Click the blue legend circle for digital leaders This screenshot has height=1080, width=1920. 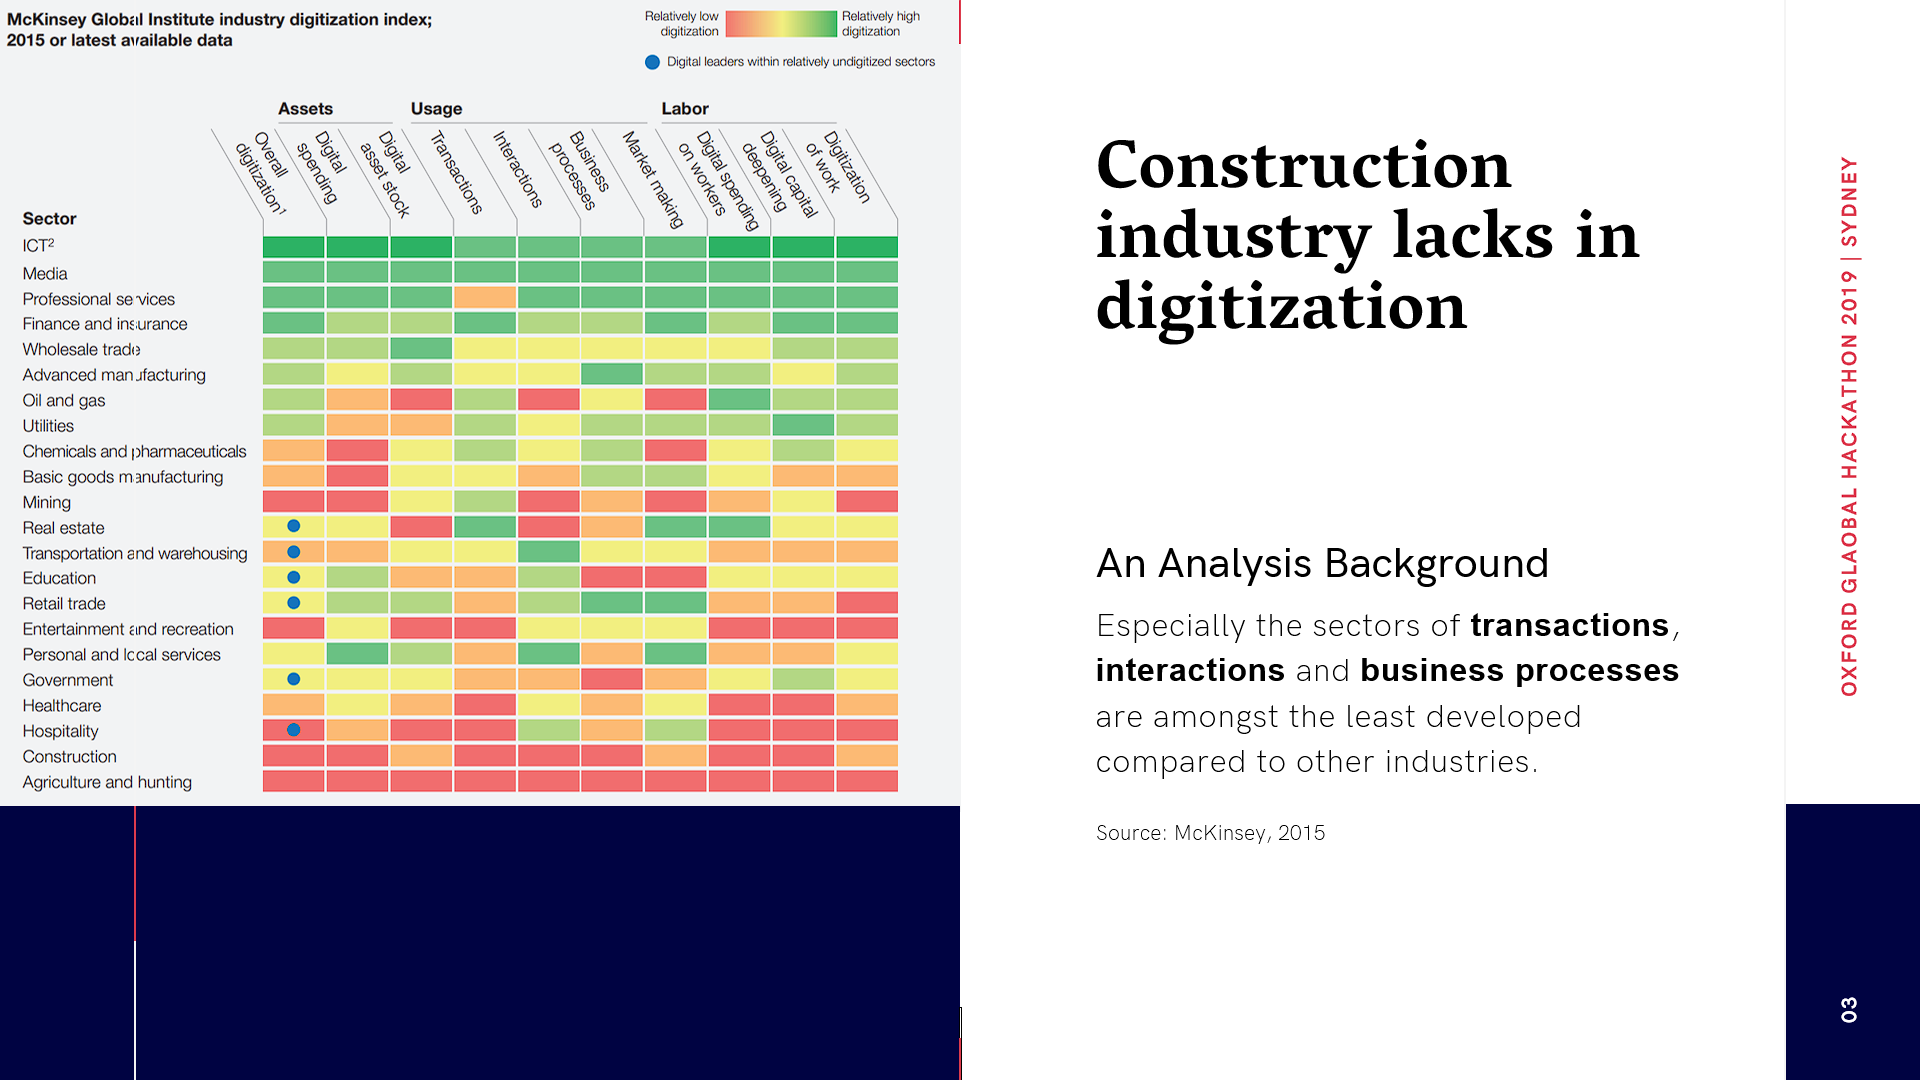pos(652,61)
